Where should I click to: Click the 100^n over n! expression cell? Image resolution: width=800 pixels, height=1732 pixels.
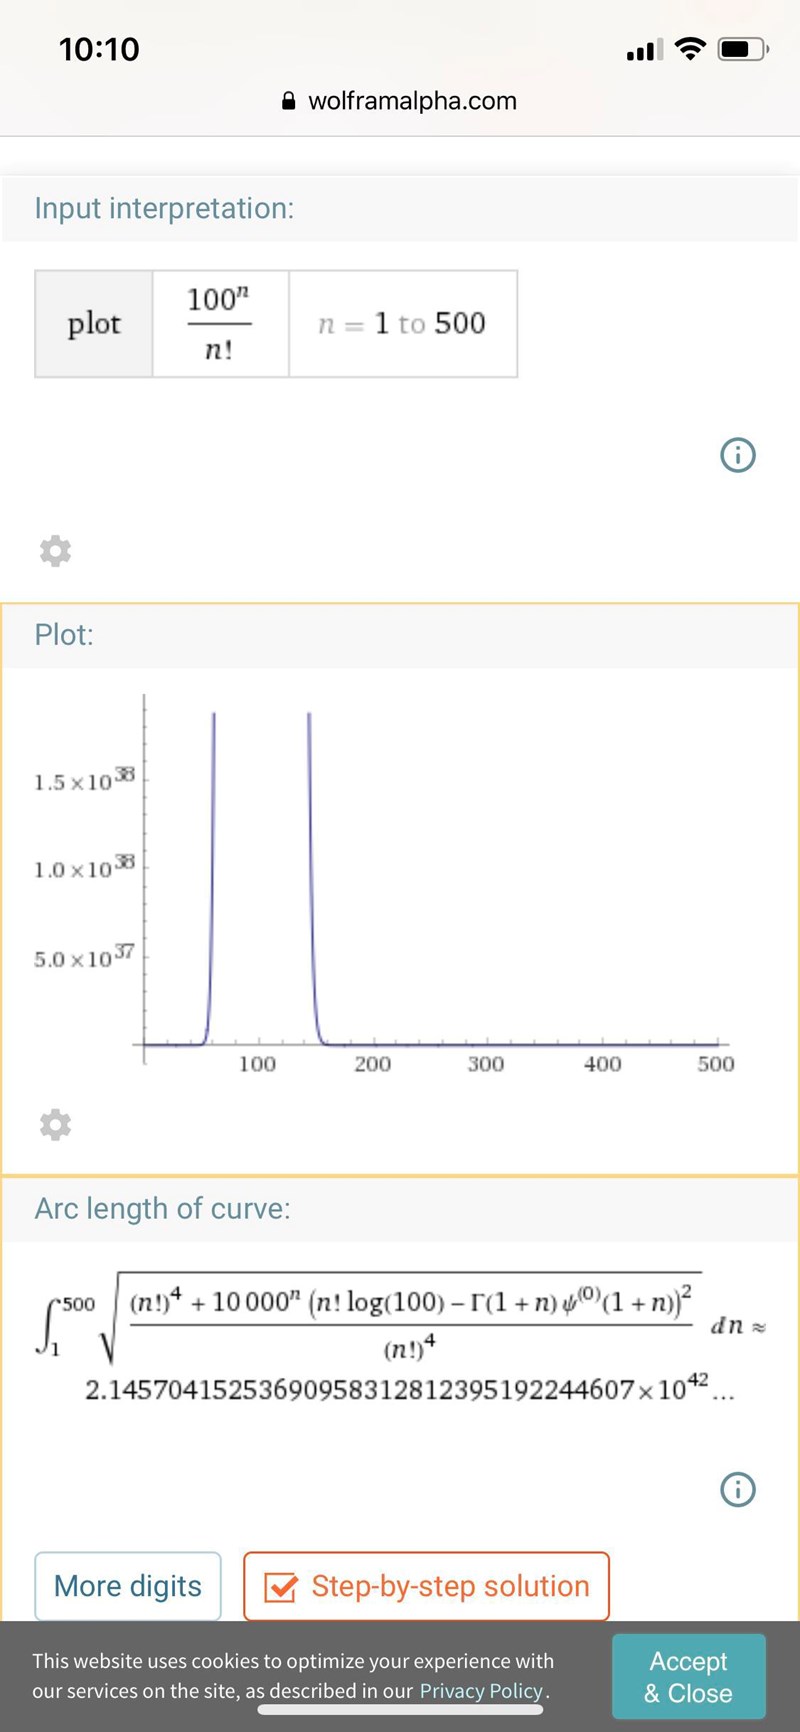pyautogui.click(x=220, y=323)
